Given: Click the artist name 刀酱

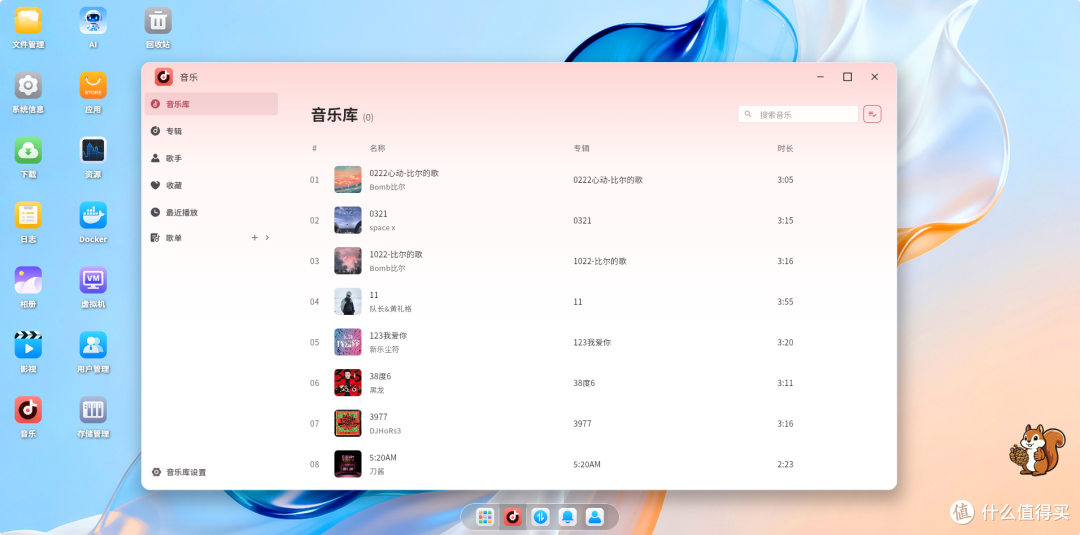Looking at the screenshot, I should click(377, 472).
